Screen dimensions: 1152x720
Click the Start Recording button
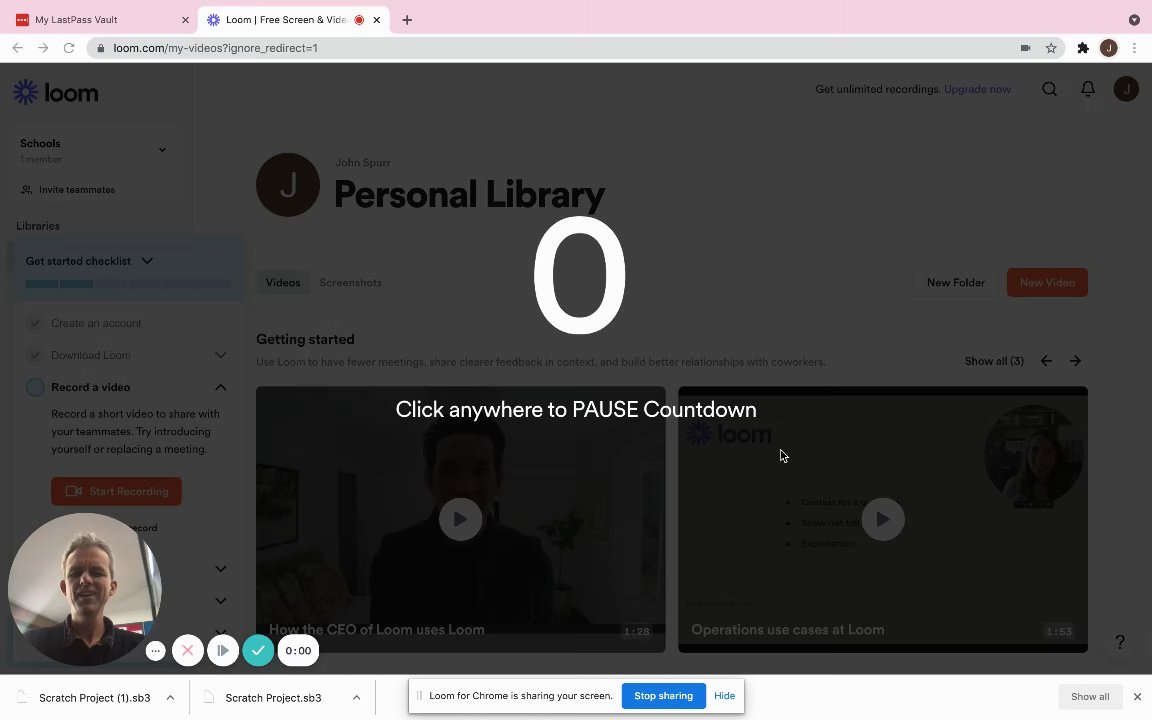tap(116, 491)
